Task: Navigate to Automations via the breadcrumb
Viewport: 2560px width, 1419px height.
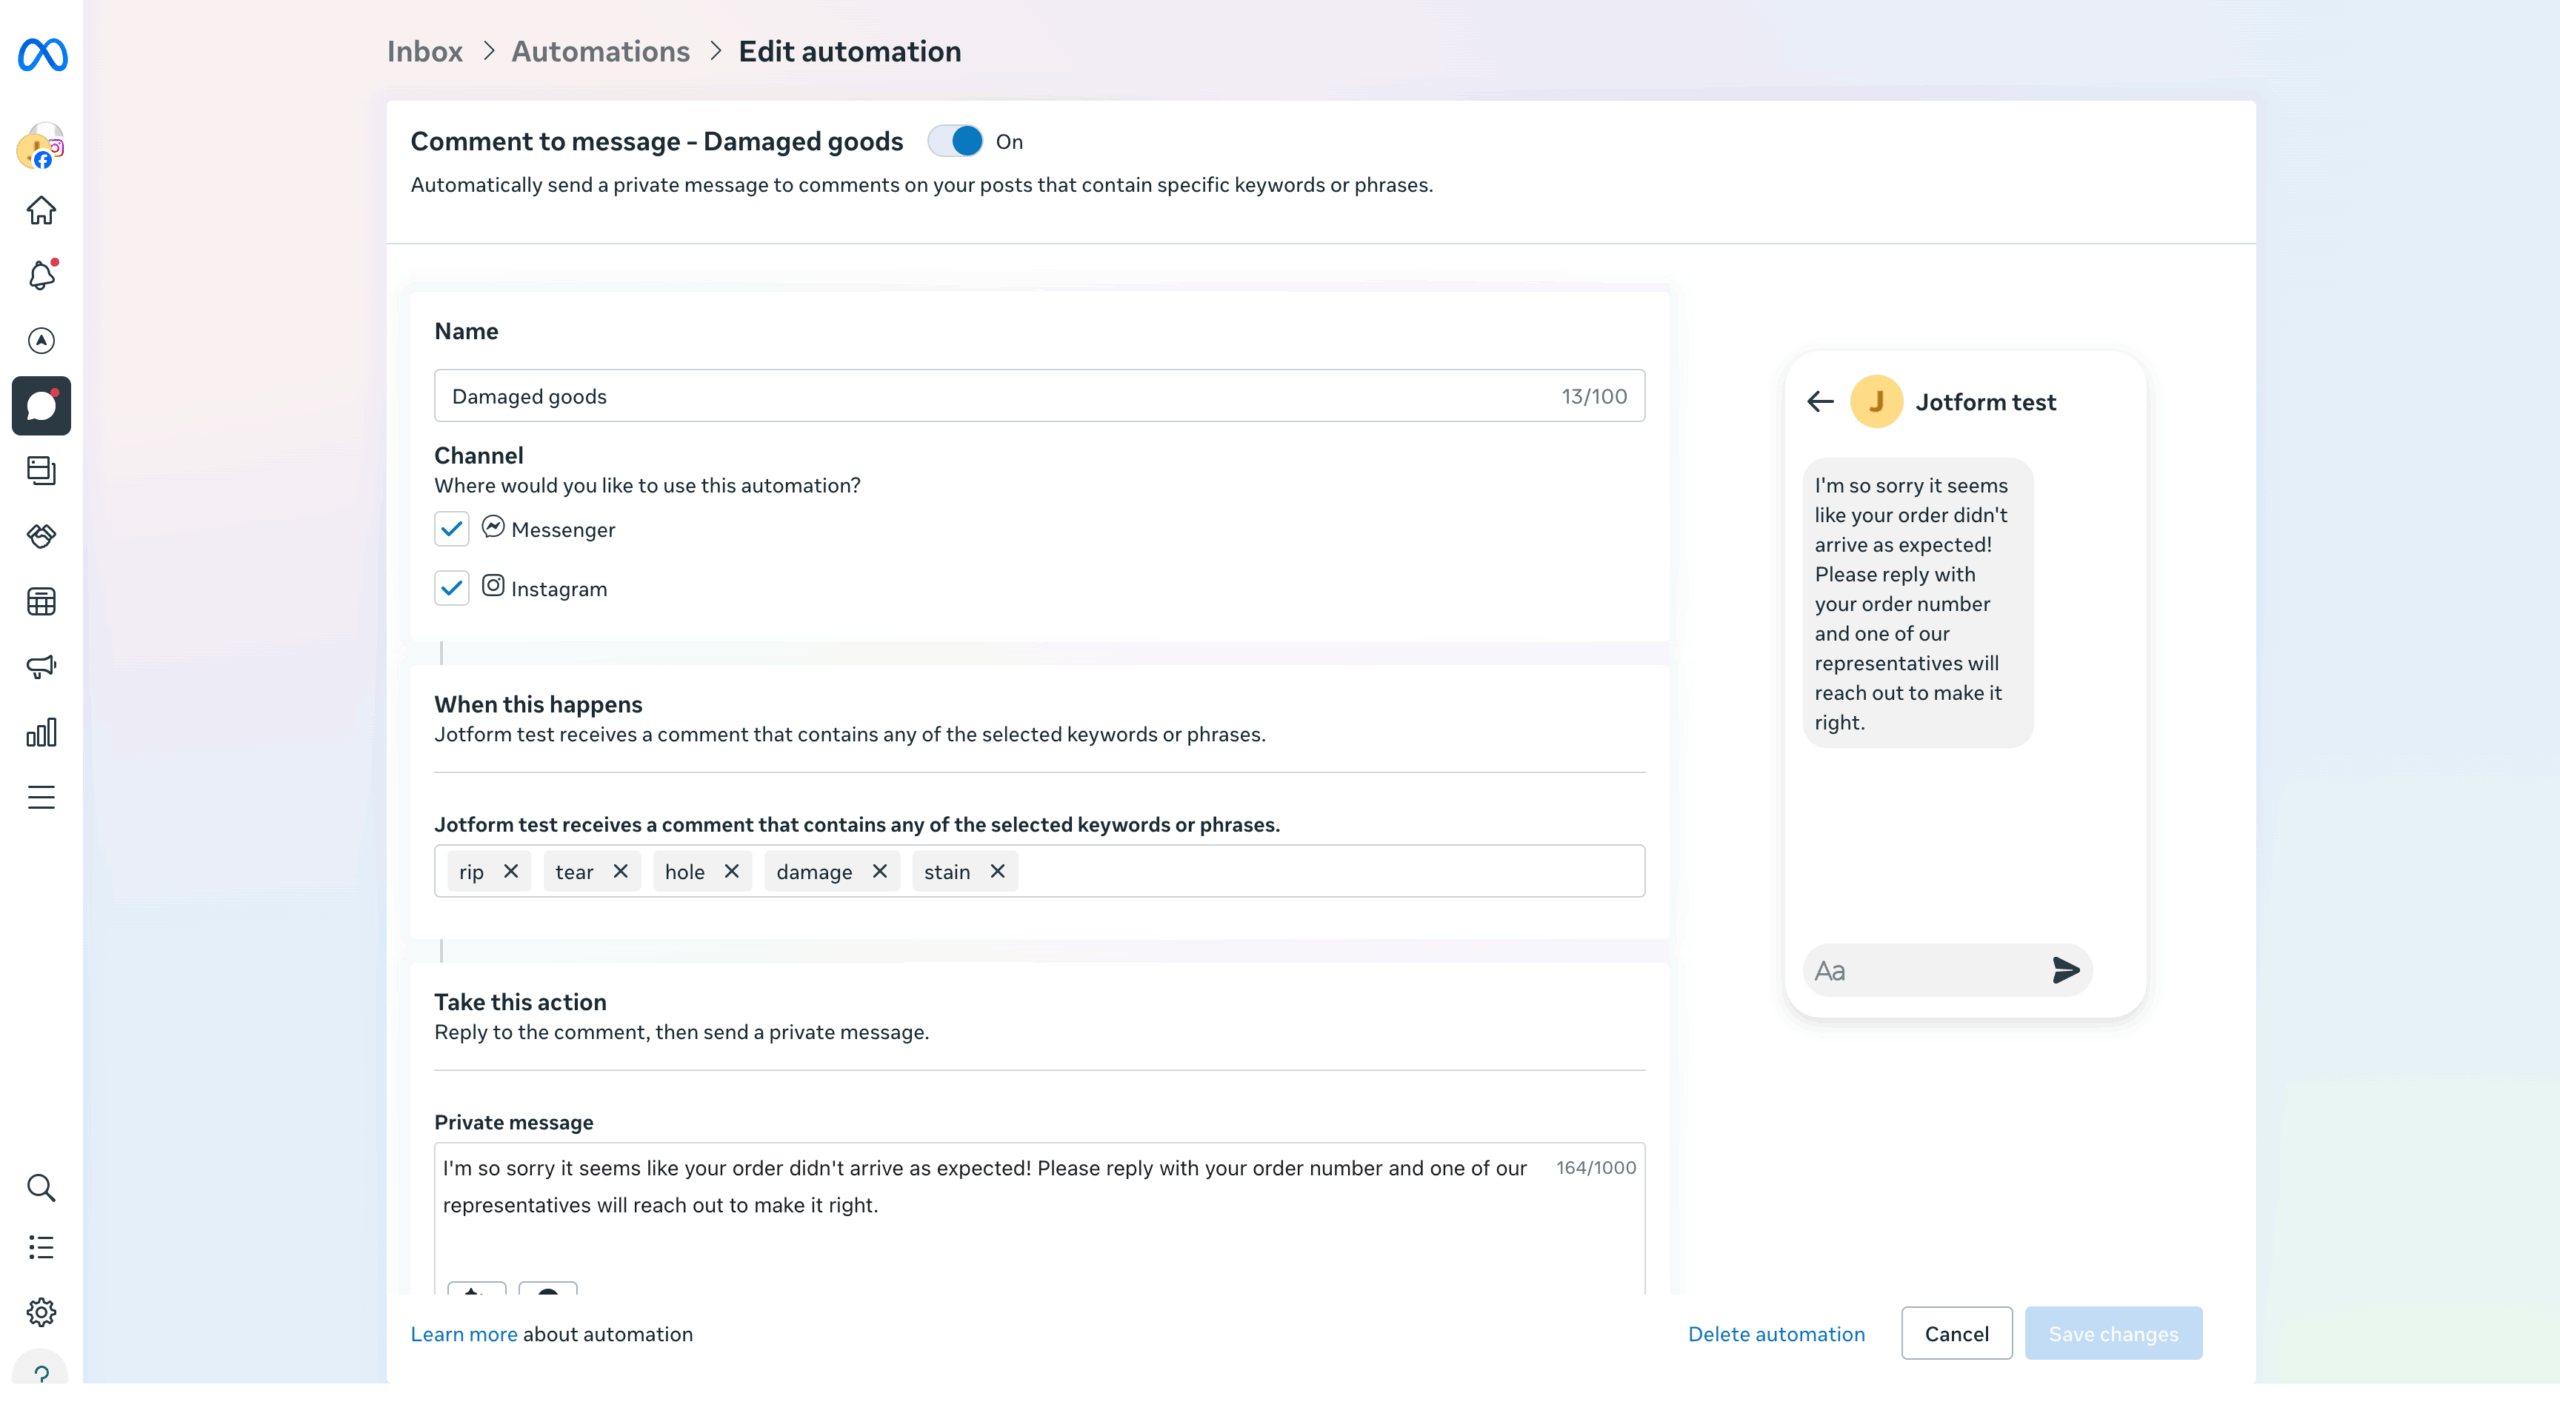Action: (600, 50)
